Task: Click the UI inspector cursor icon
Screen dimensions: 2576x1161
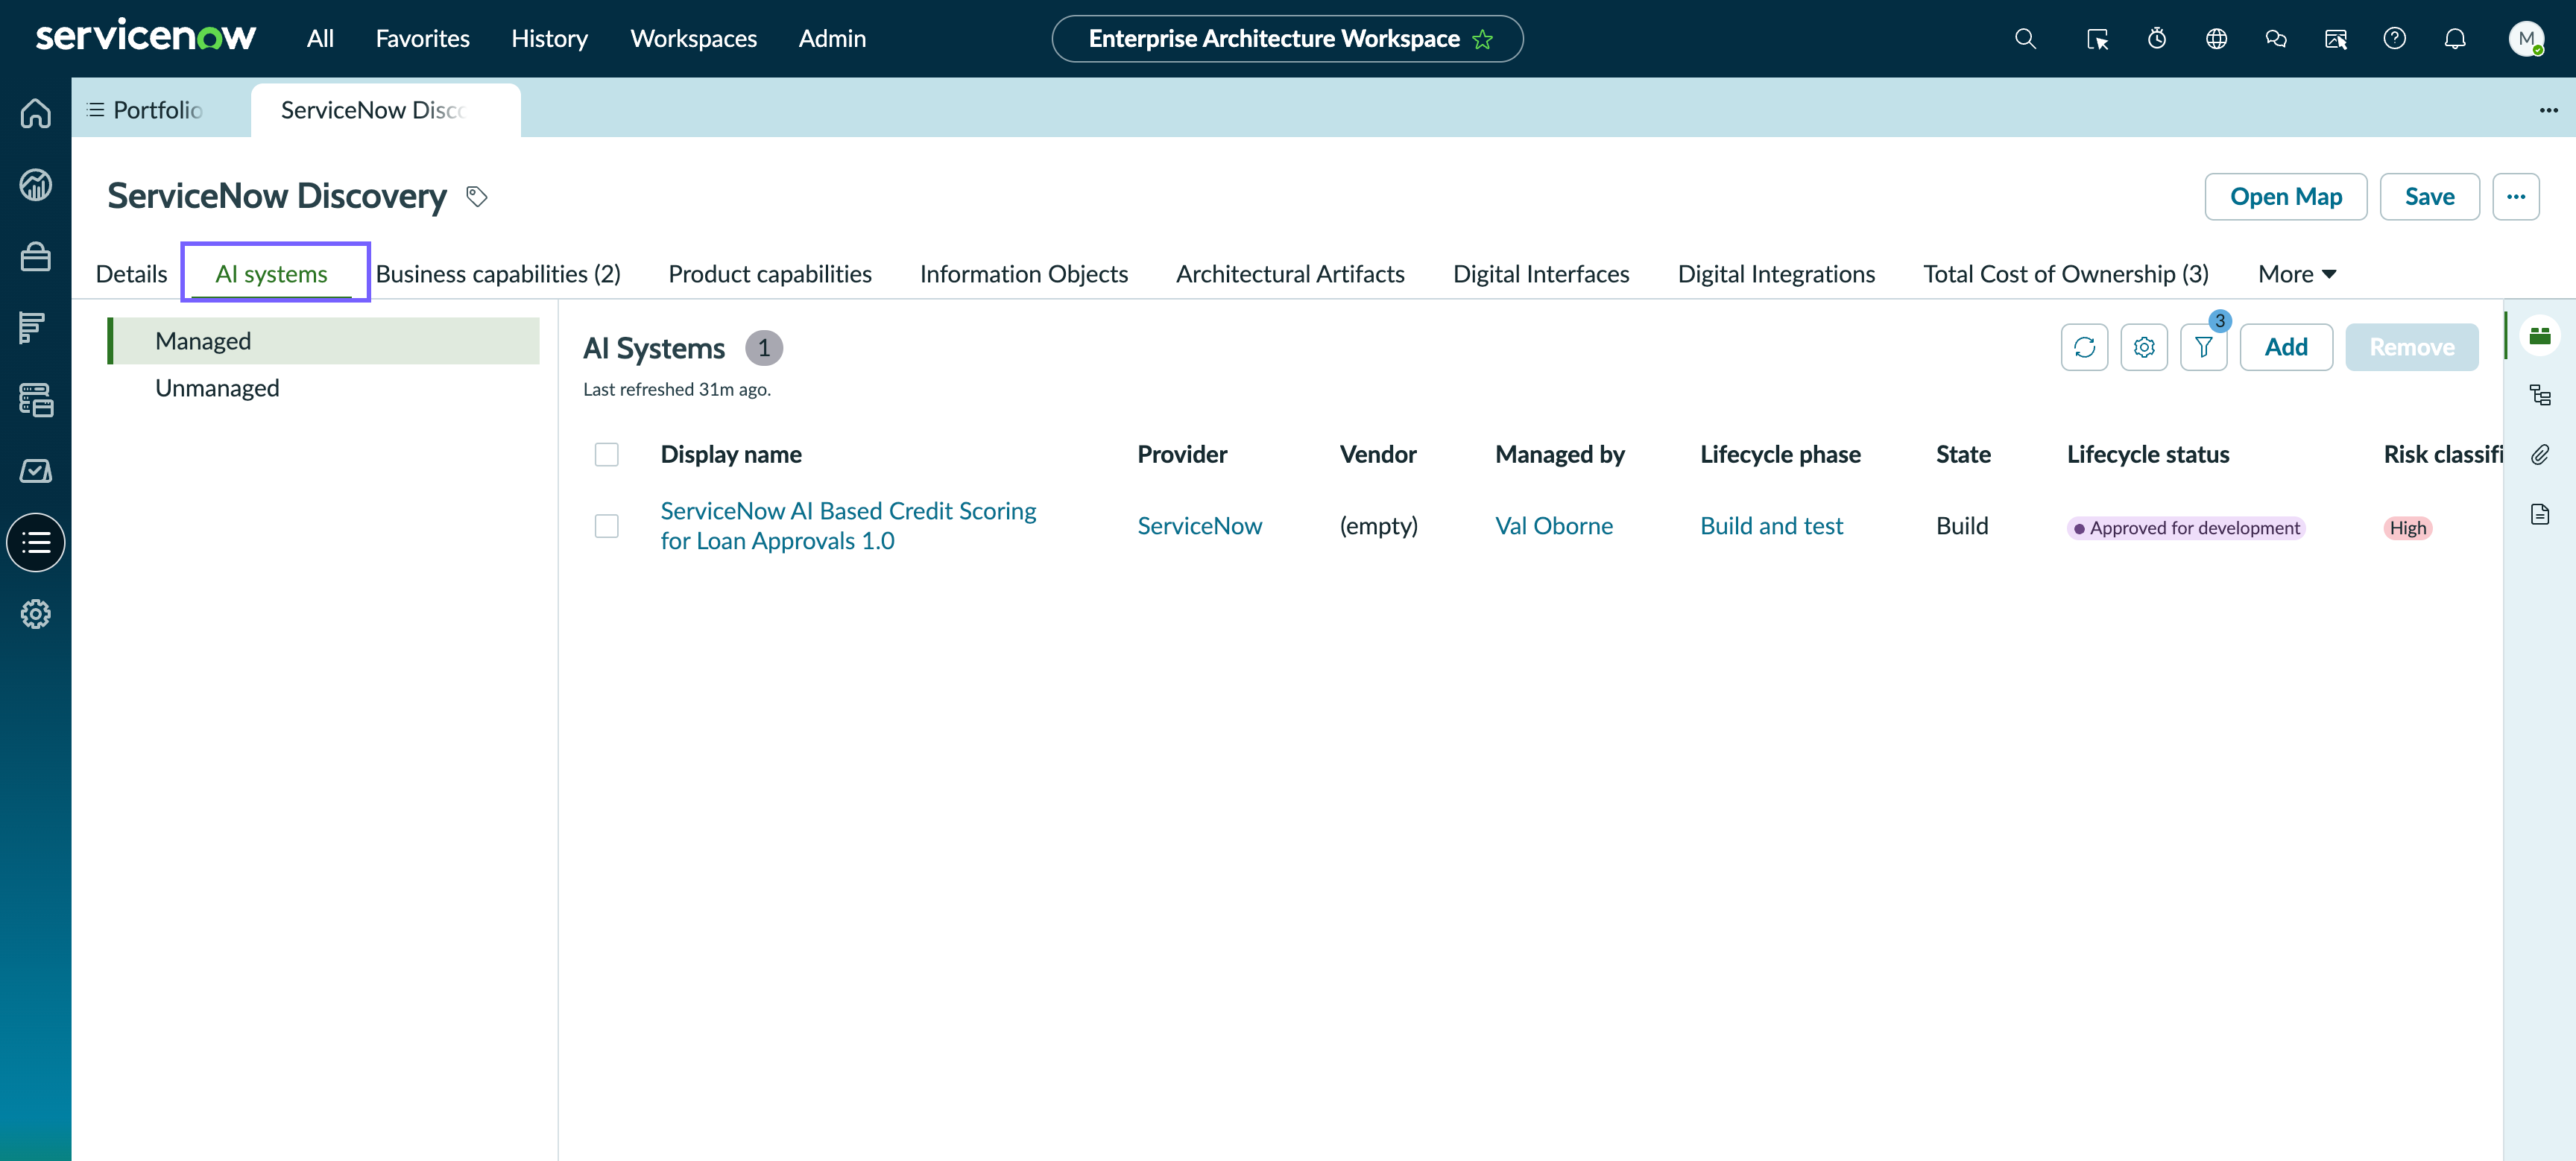Action: pos(2097,39)
